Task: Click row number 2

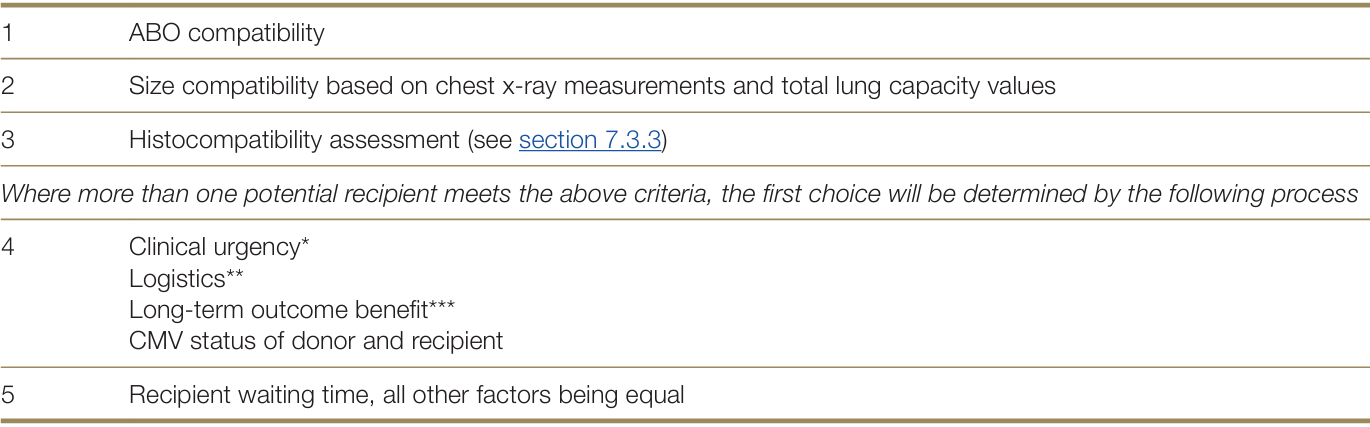Action: click(x=8, y=86)
